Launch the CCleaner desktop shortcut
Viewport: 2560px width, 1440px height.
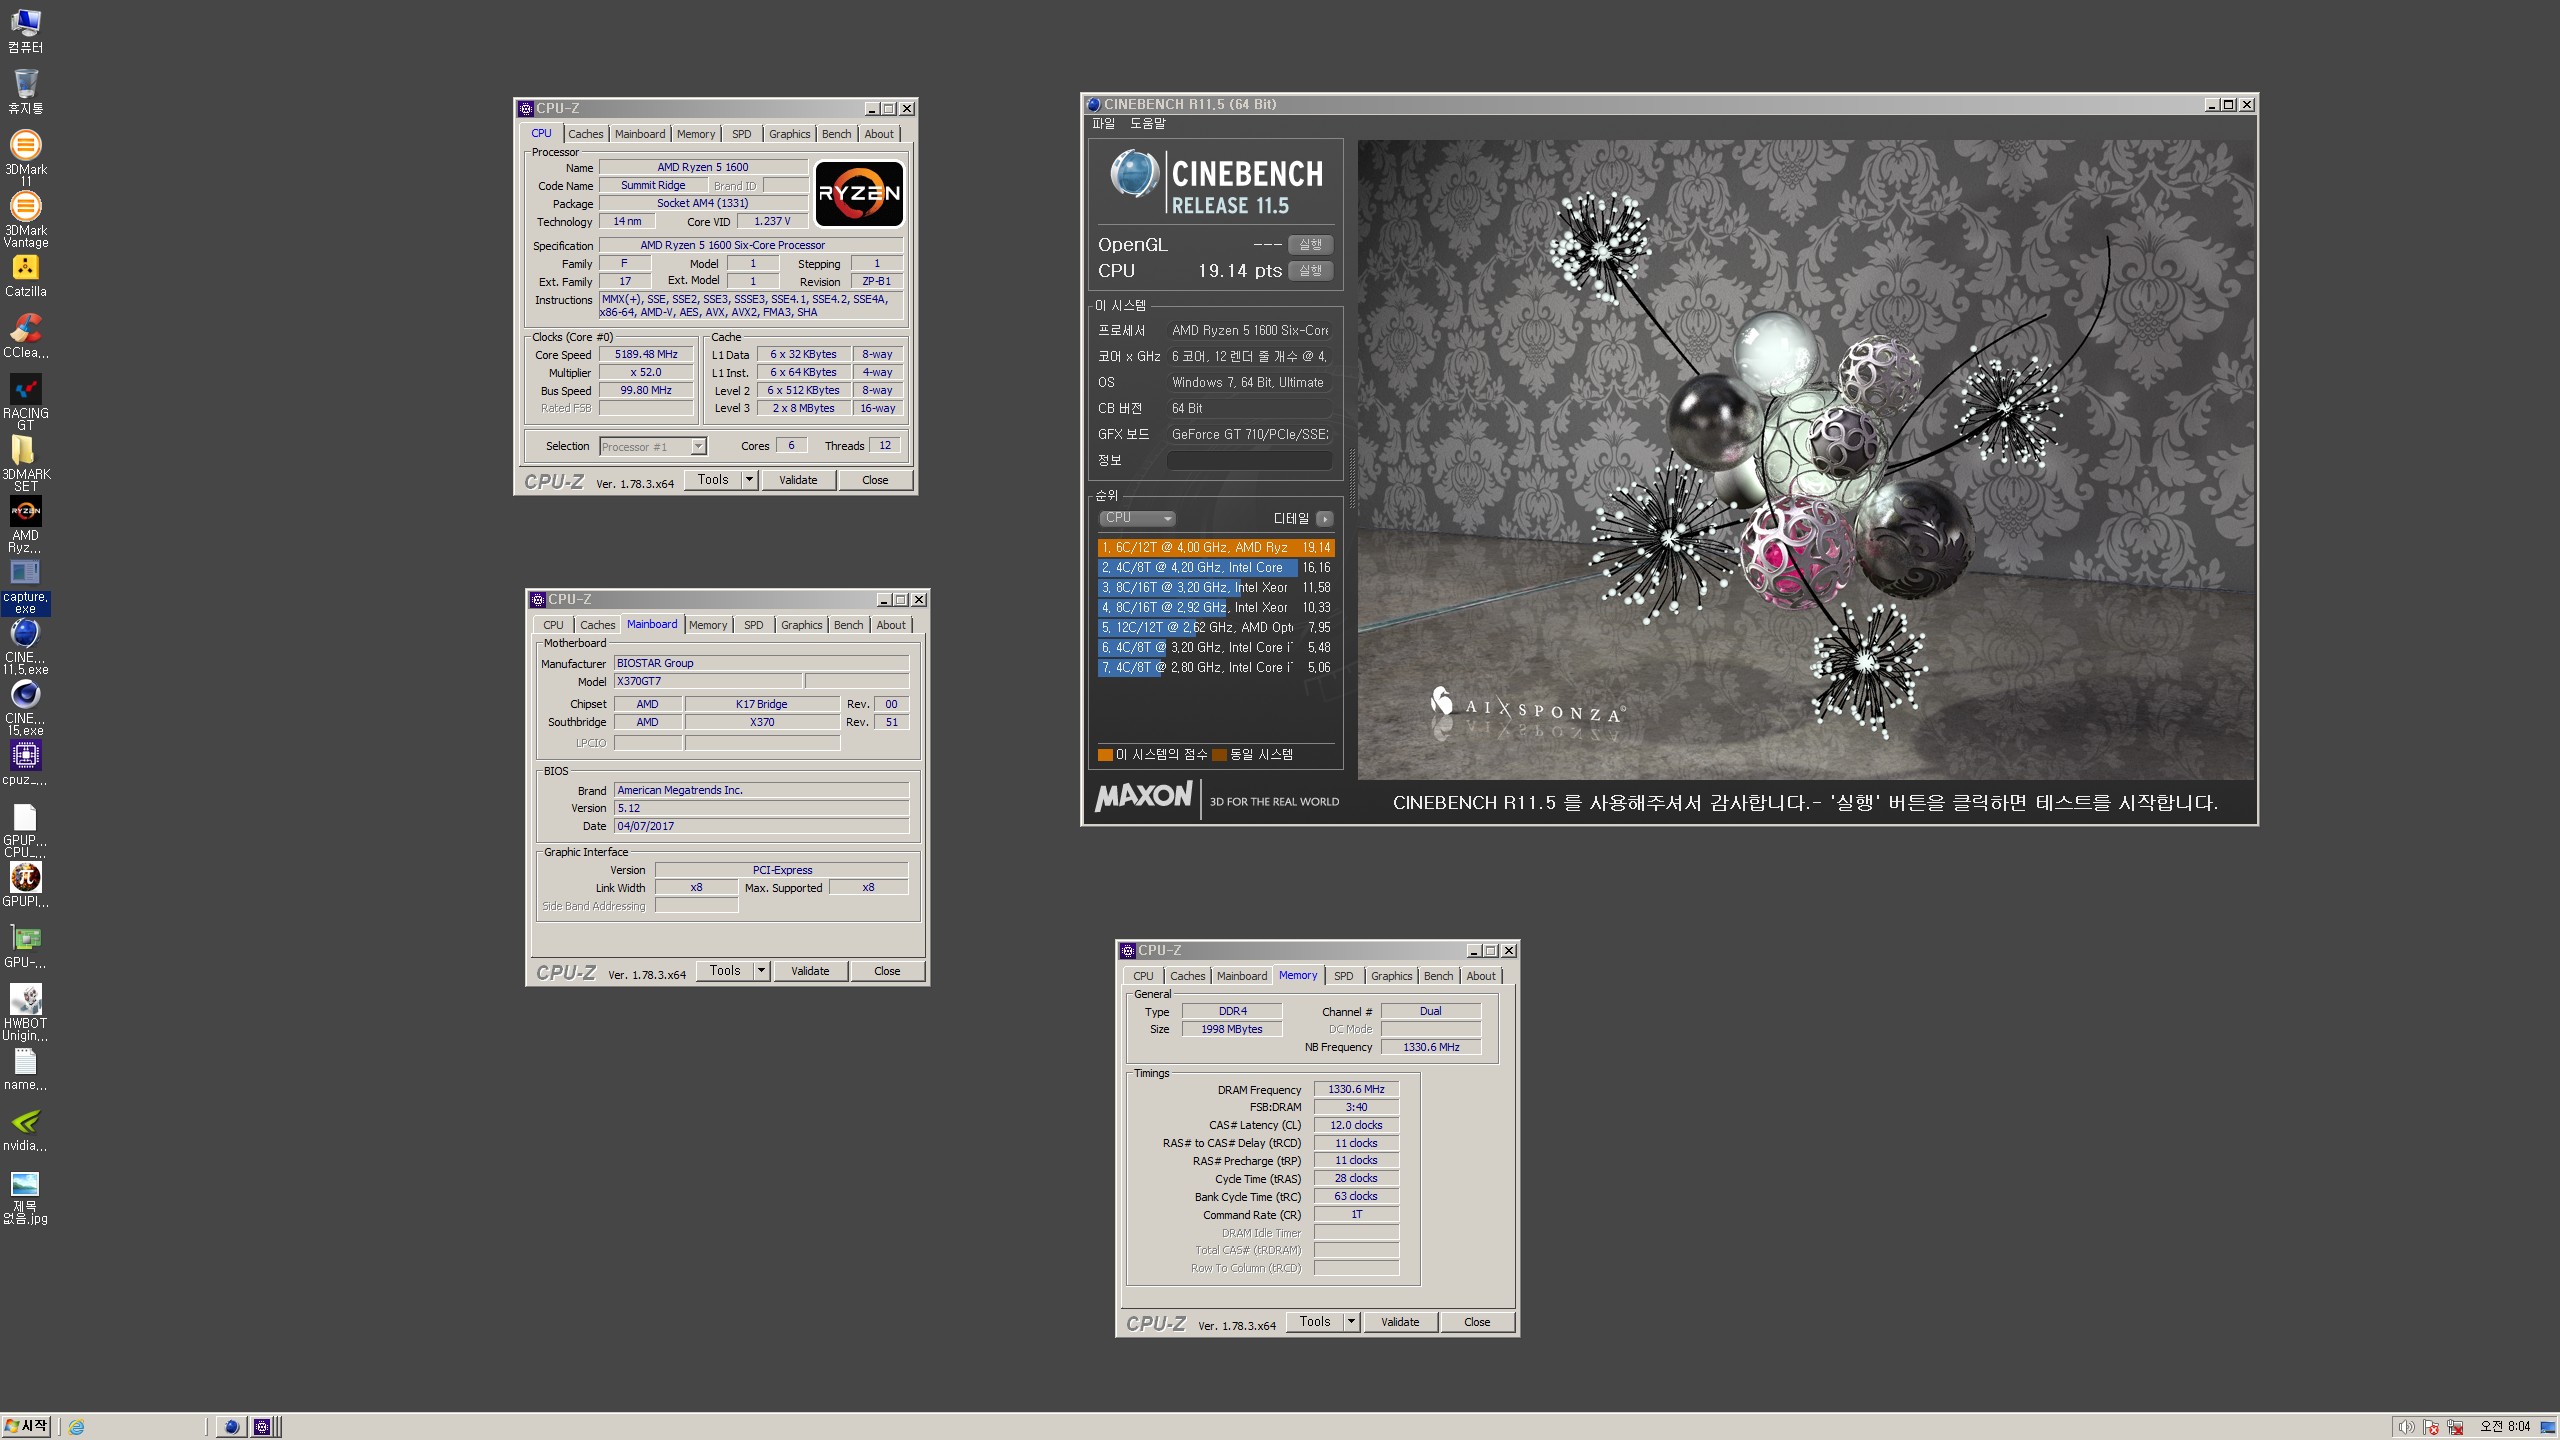tap(25, 336)
